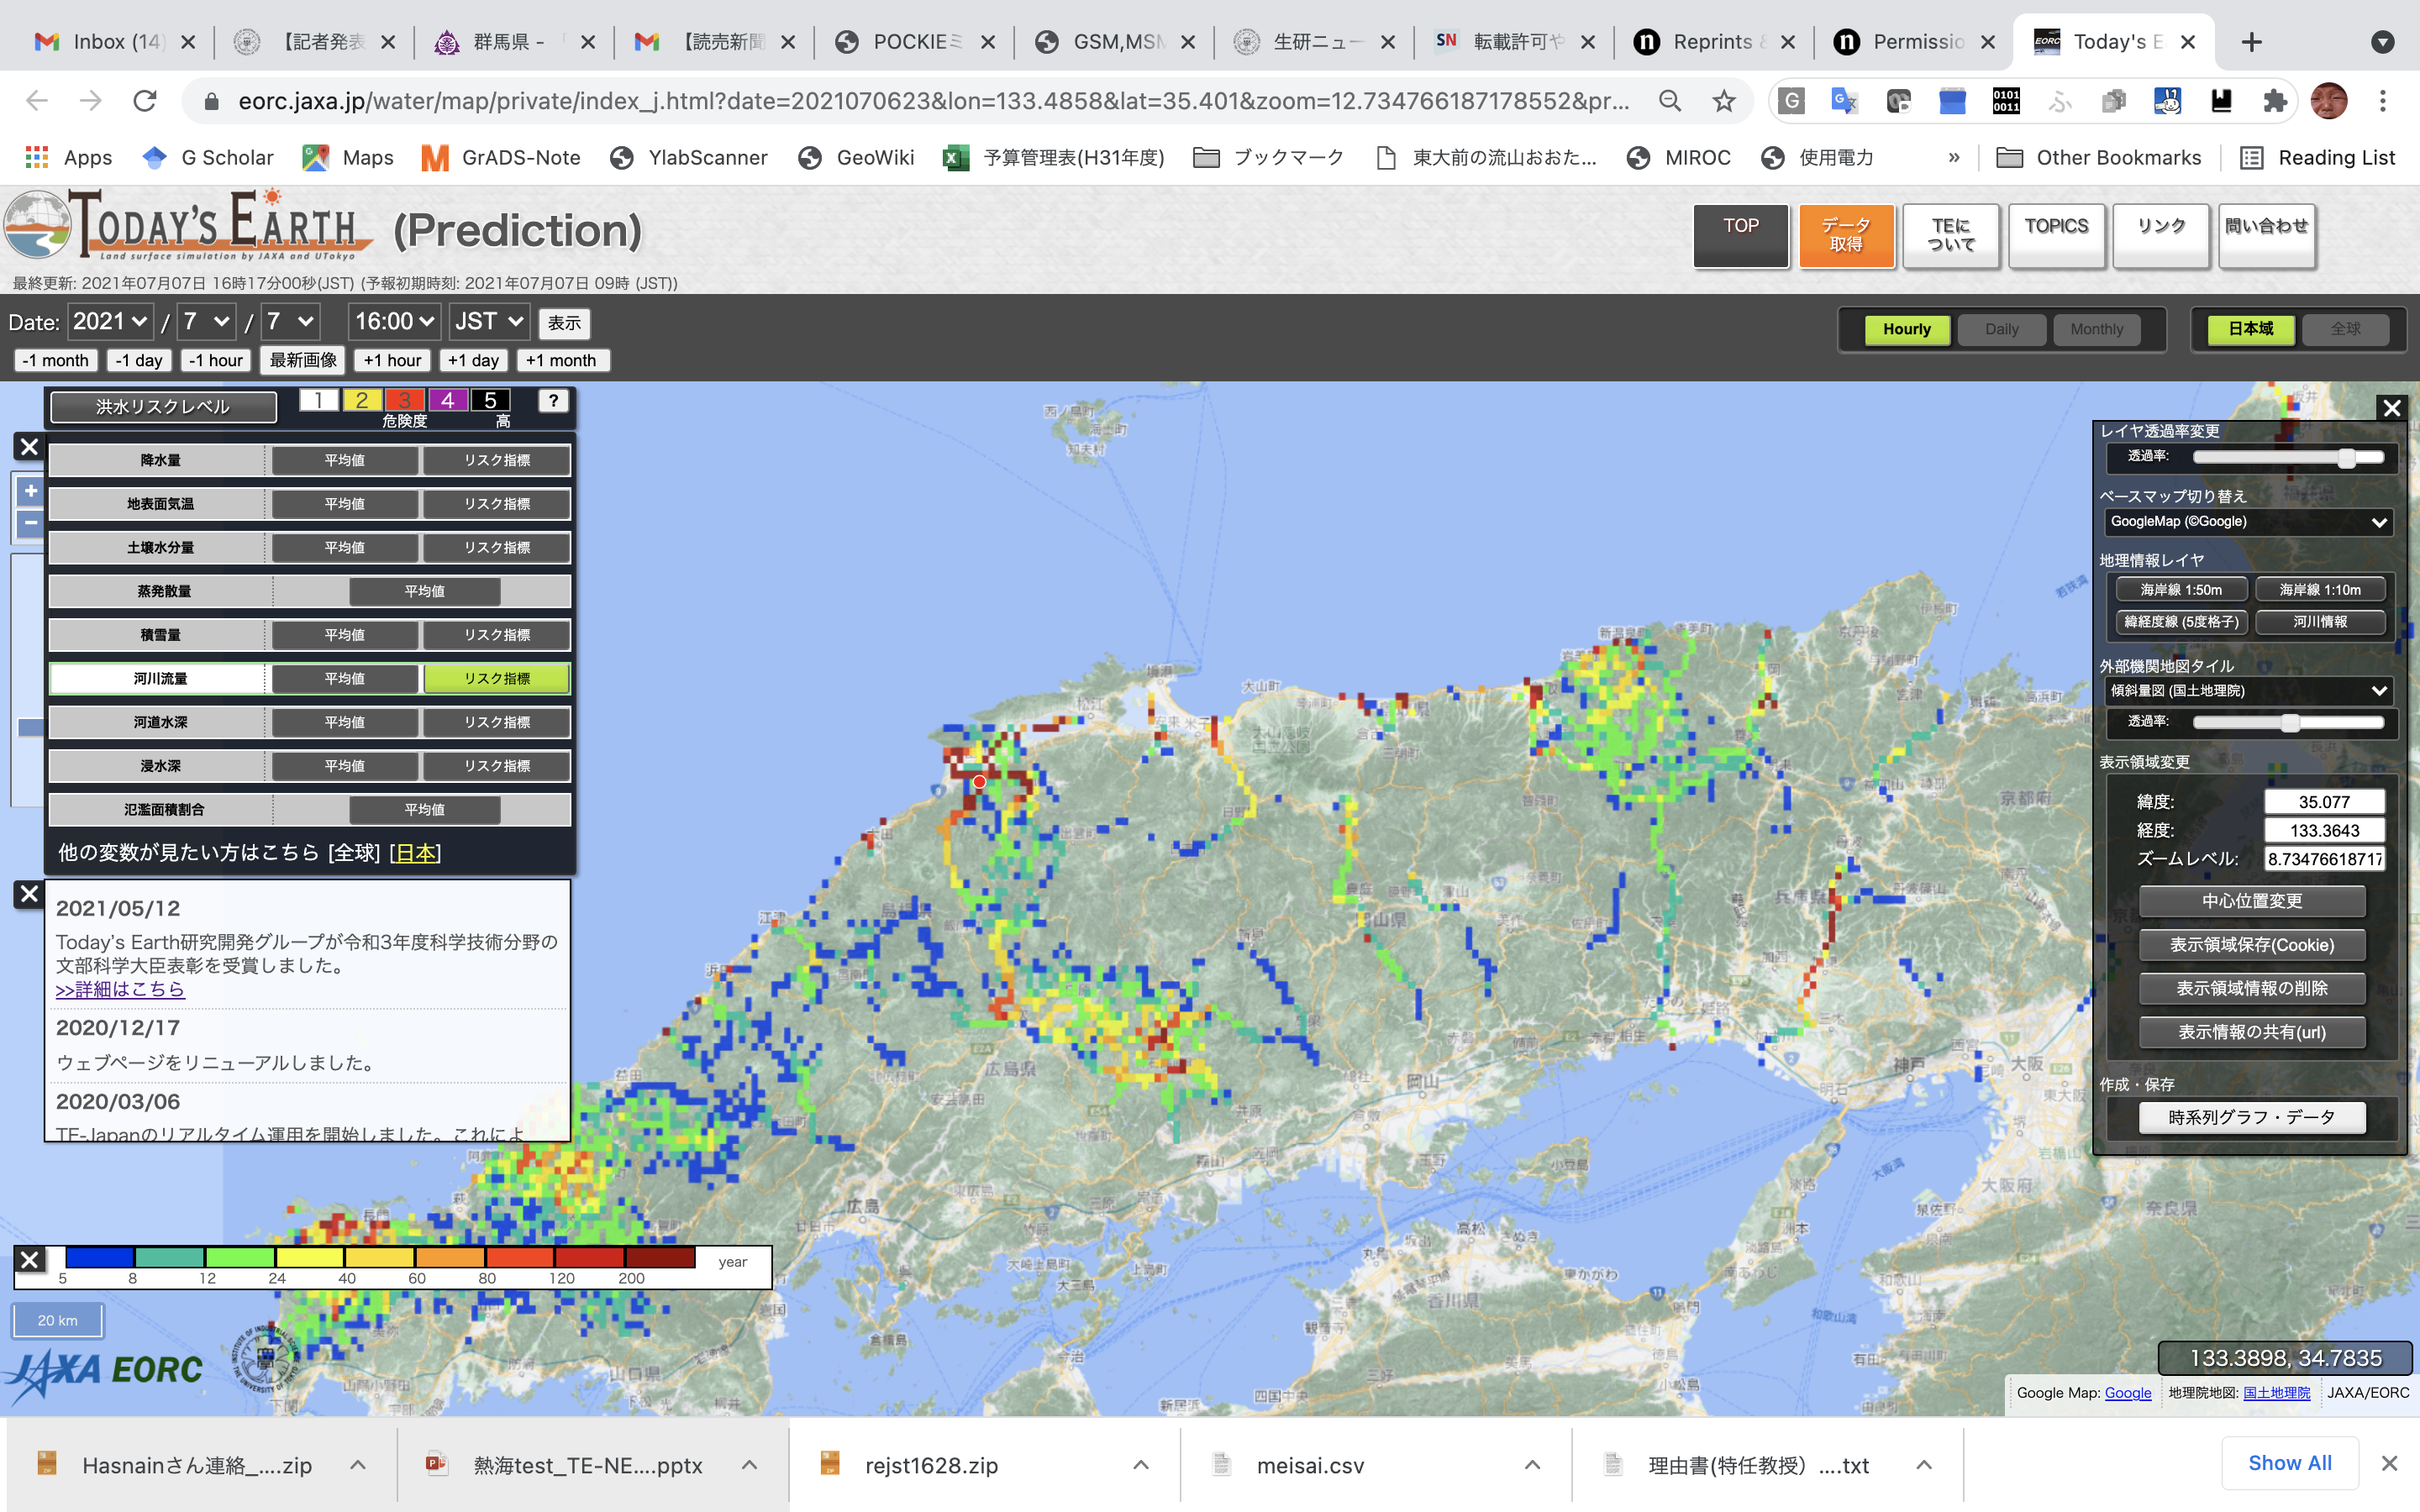The width and height of the screenshot is (2420, 1512).
Task: Click the 表示 display button
Action: (564, 323)
